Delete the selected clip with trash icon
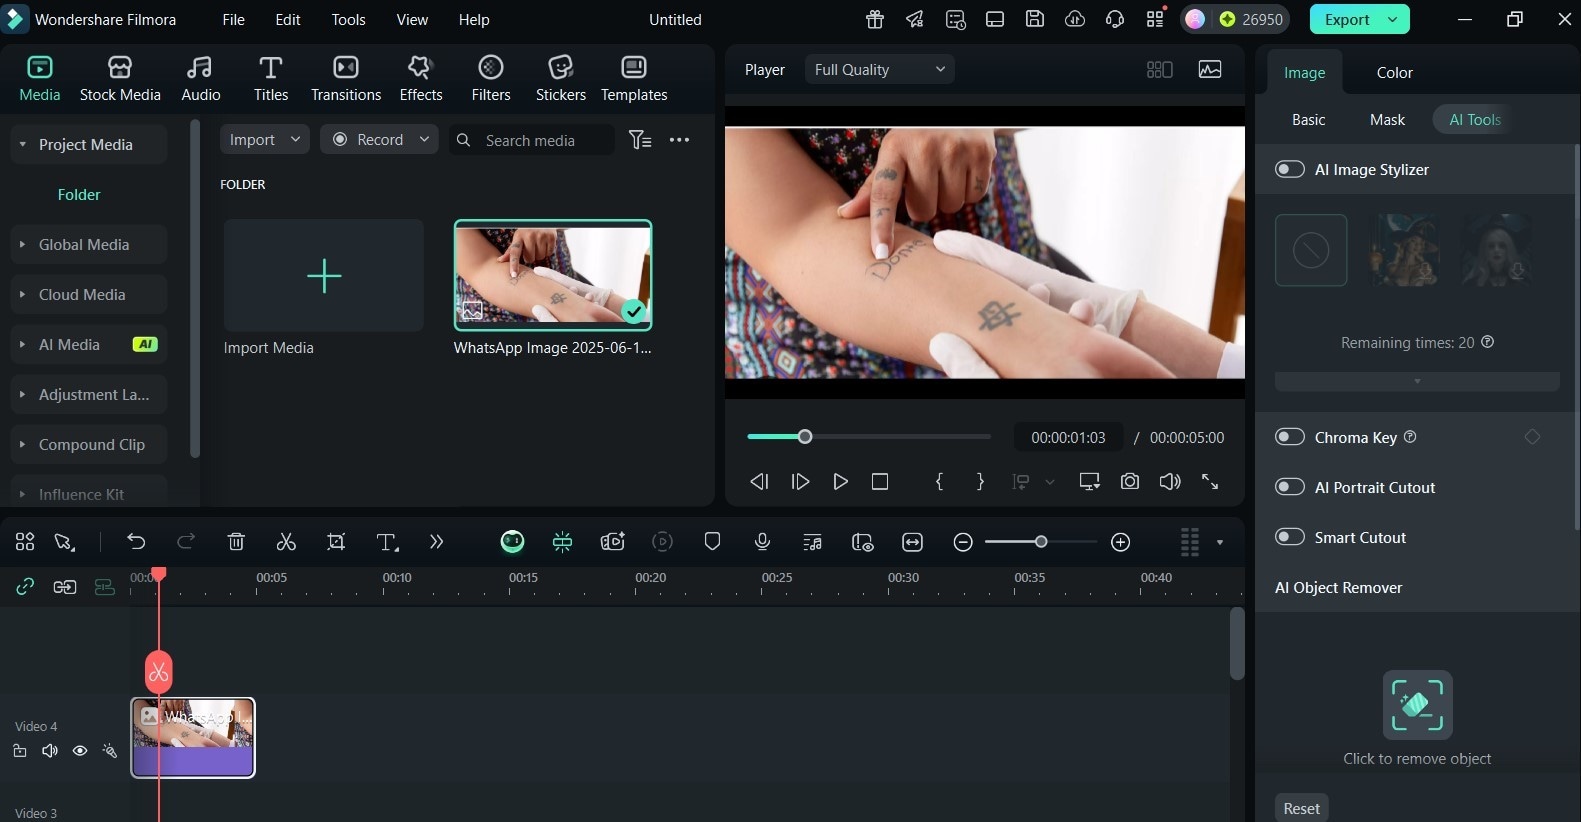 [236, 542]
